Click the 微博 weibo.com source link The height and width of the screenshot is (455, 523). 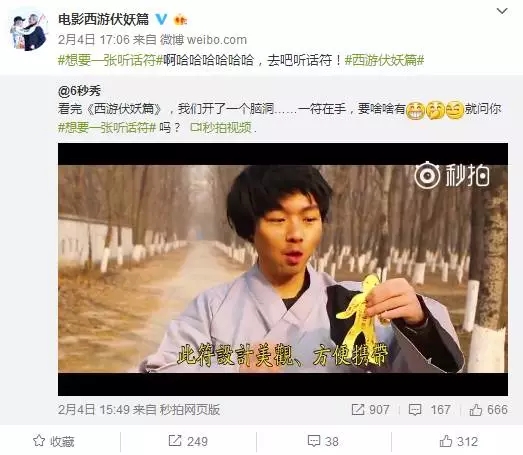(203, 40)
